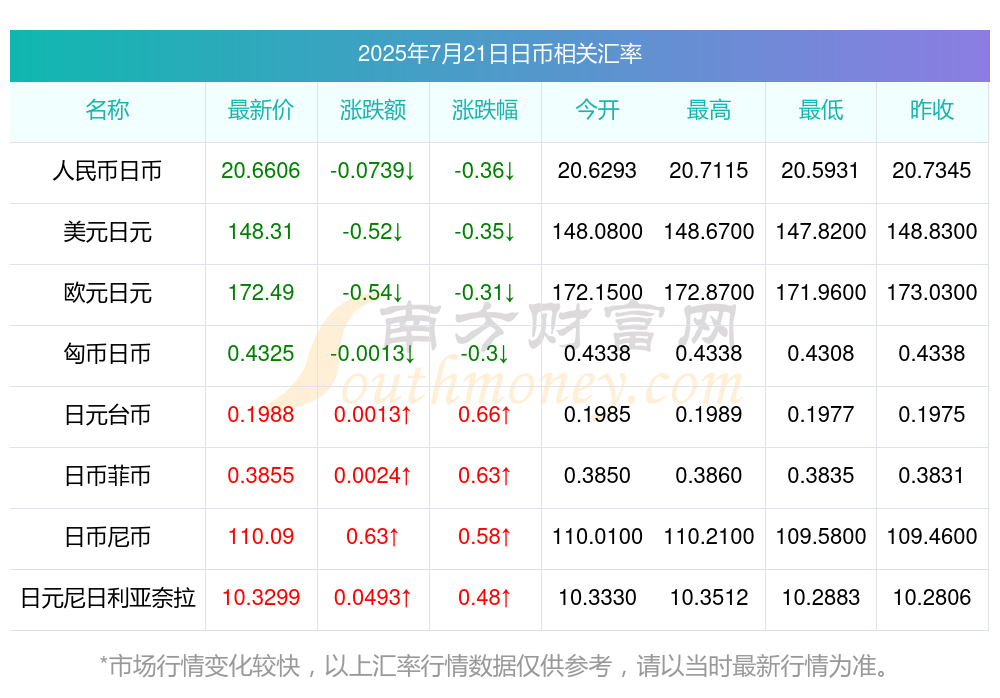This screenshot has height=698, width=1000.
Task: Click change amount 0.0493↑
Action: pos(373,598)
